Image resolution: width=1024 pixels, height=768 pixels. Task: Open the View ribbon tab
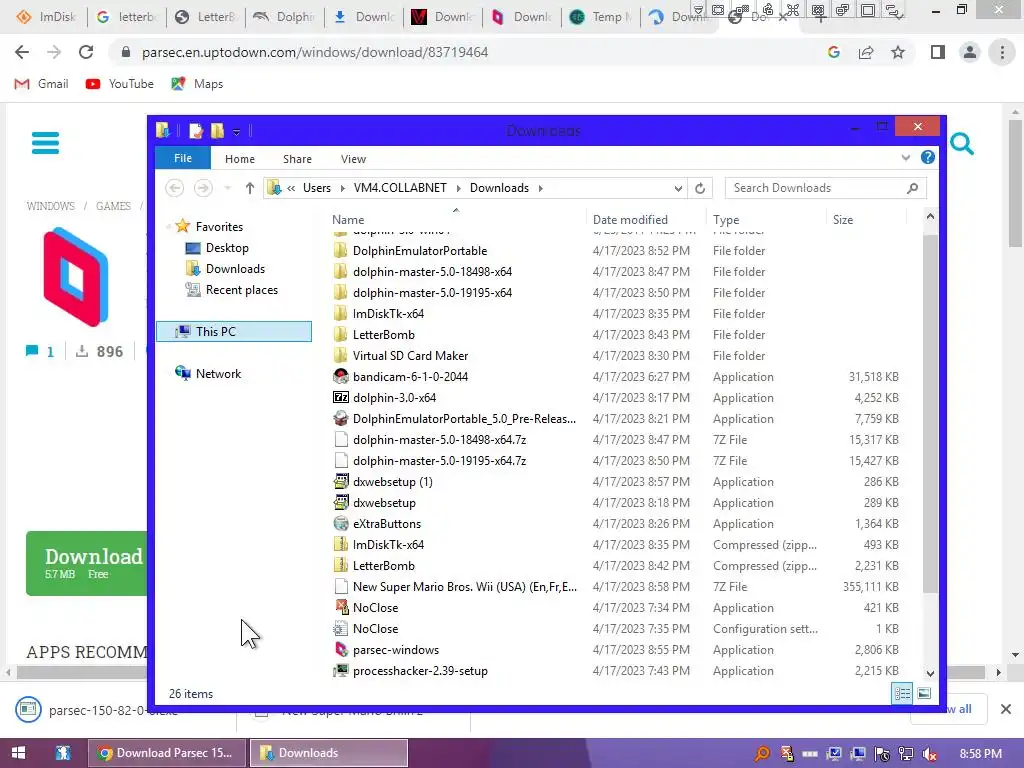tap(353, 159)
